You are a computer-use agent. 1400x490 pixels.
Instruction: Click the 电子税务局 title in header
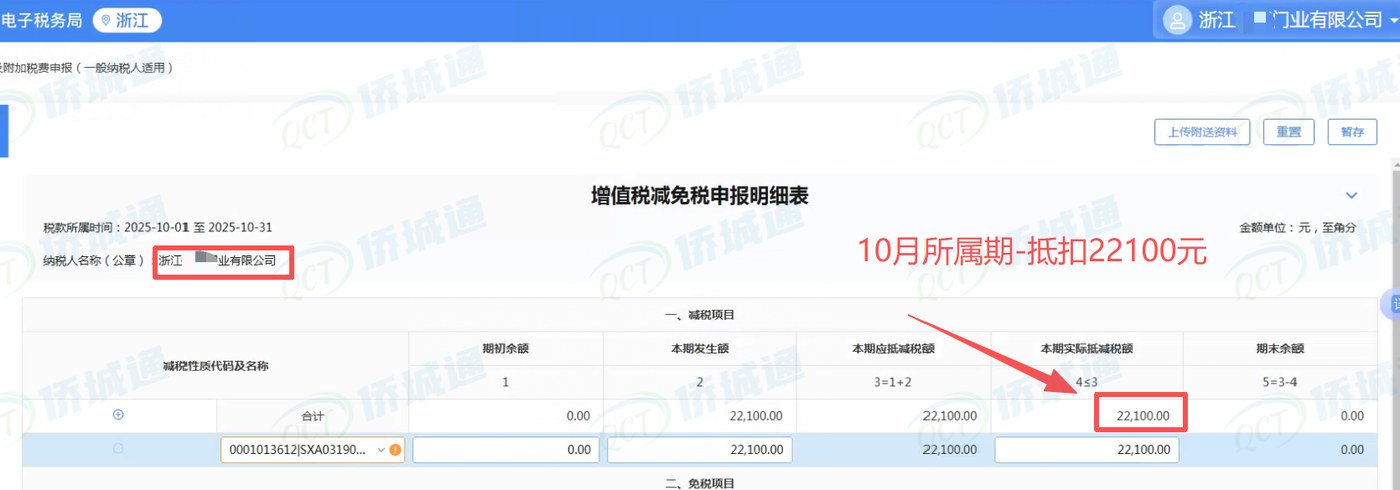pyautogui.click(x=41, y=20)
